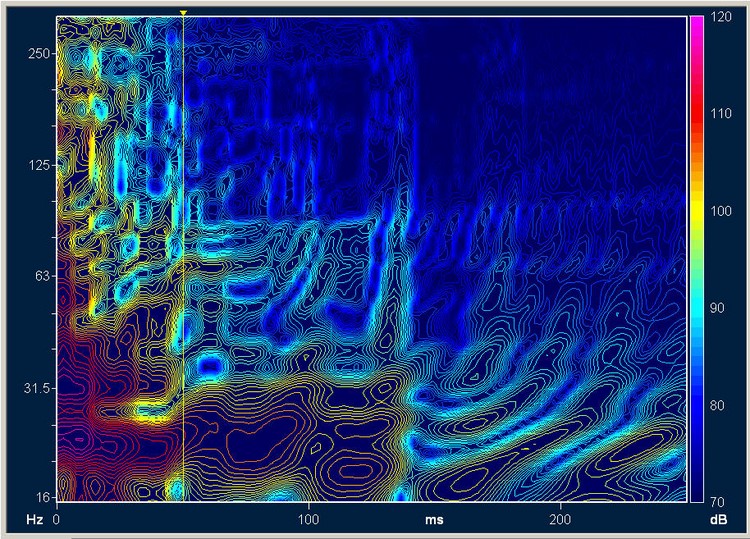
Task: Click the 0 ms time axis label
Action: (56, 519)
